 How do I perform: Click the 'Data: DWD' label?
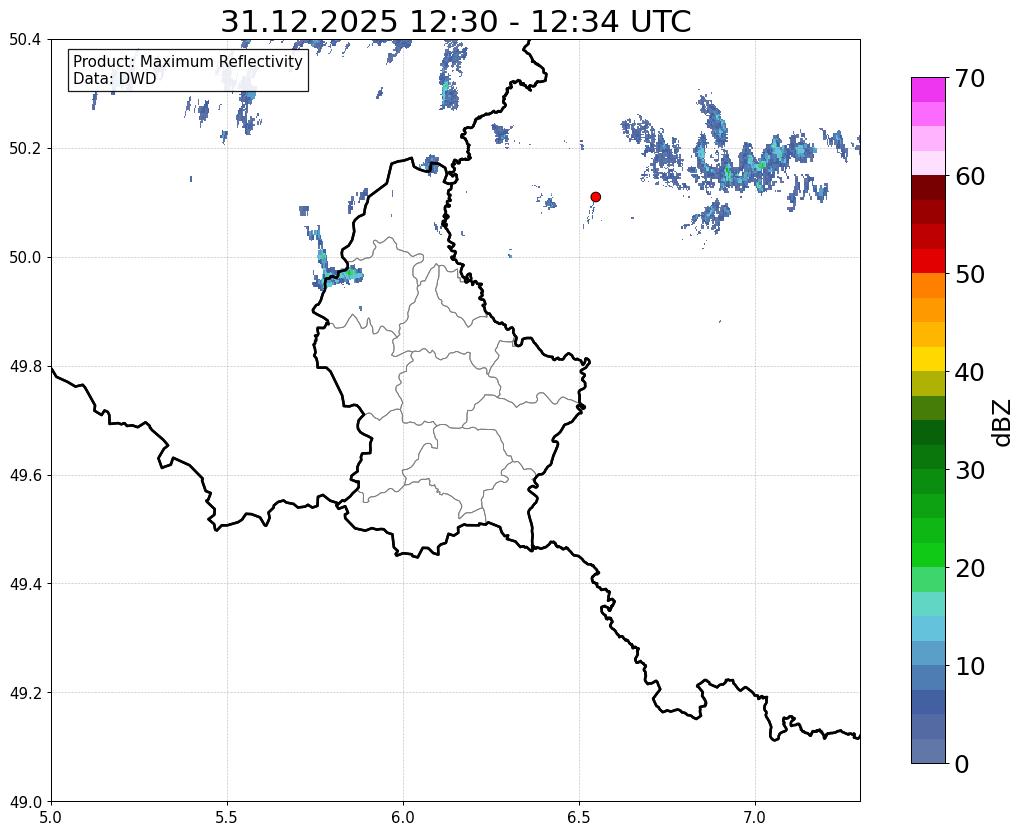[x=115, y=78]
